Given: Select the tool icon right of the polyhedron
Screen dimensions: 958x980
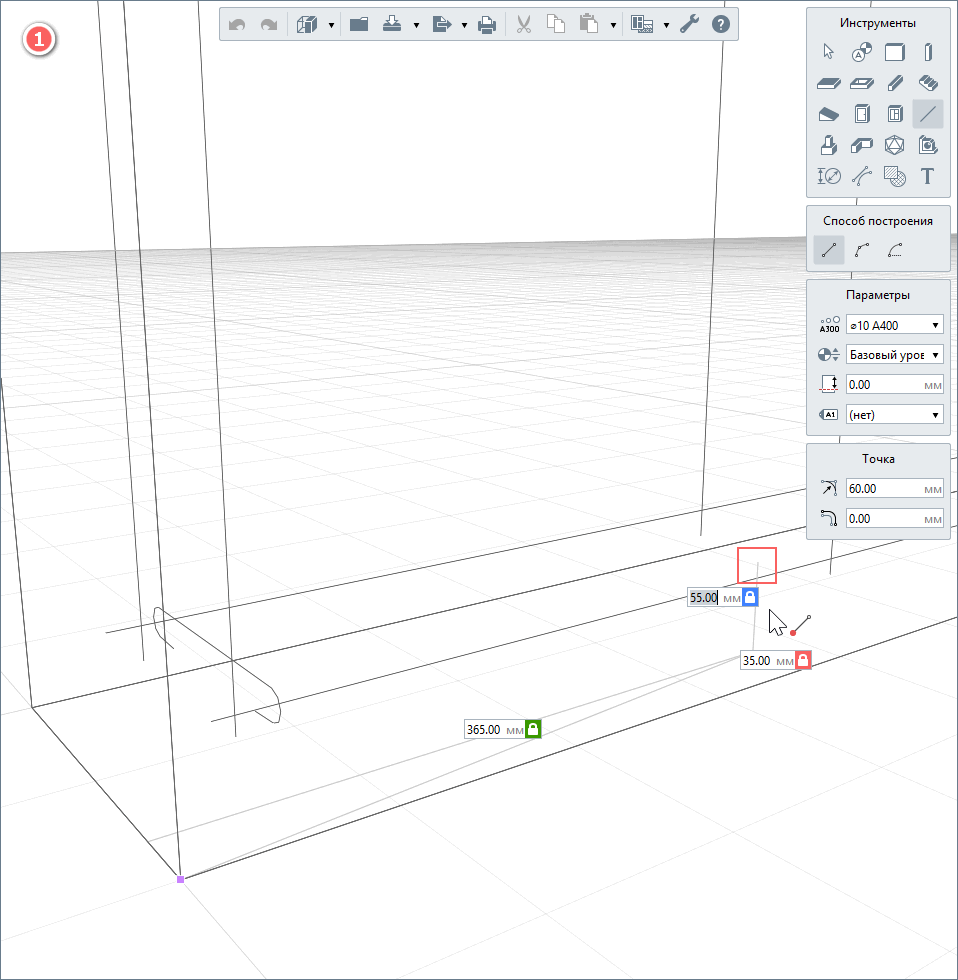Looking at the screenshot, I should tap(928, 146).
